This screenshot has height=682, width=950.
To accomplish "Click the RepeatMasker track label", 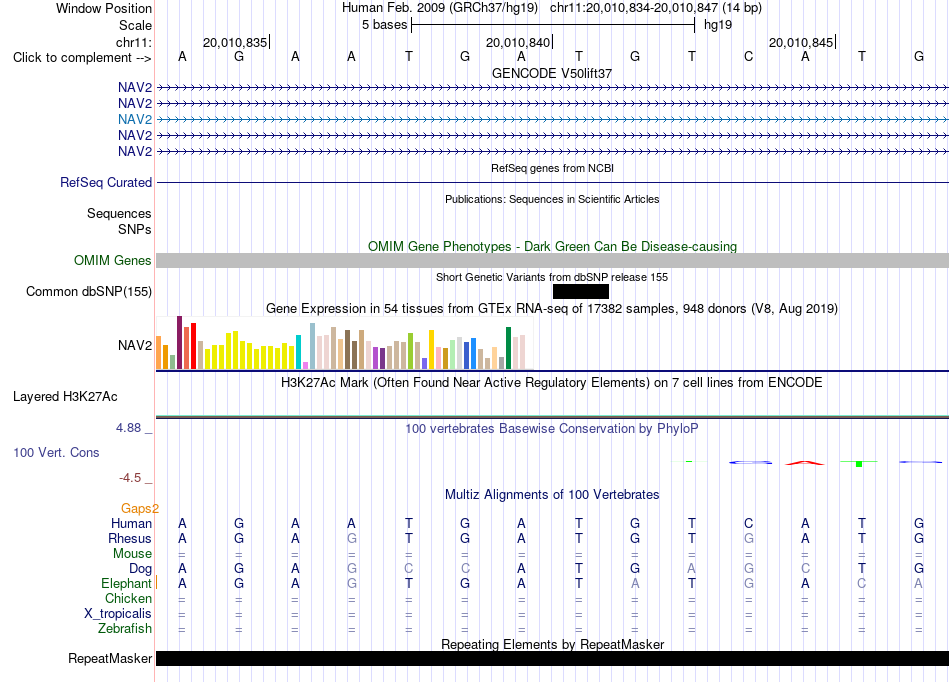I will pyautogui.click(x=110, y=658).
